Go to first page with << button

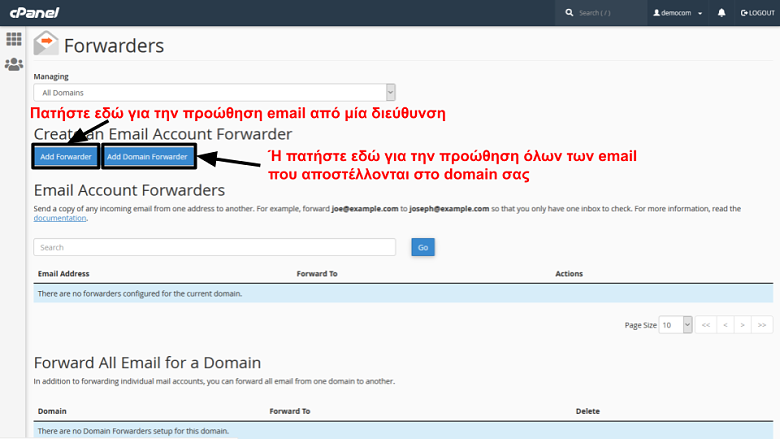[x=706, y=325]
